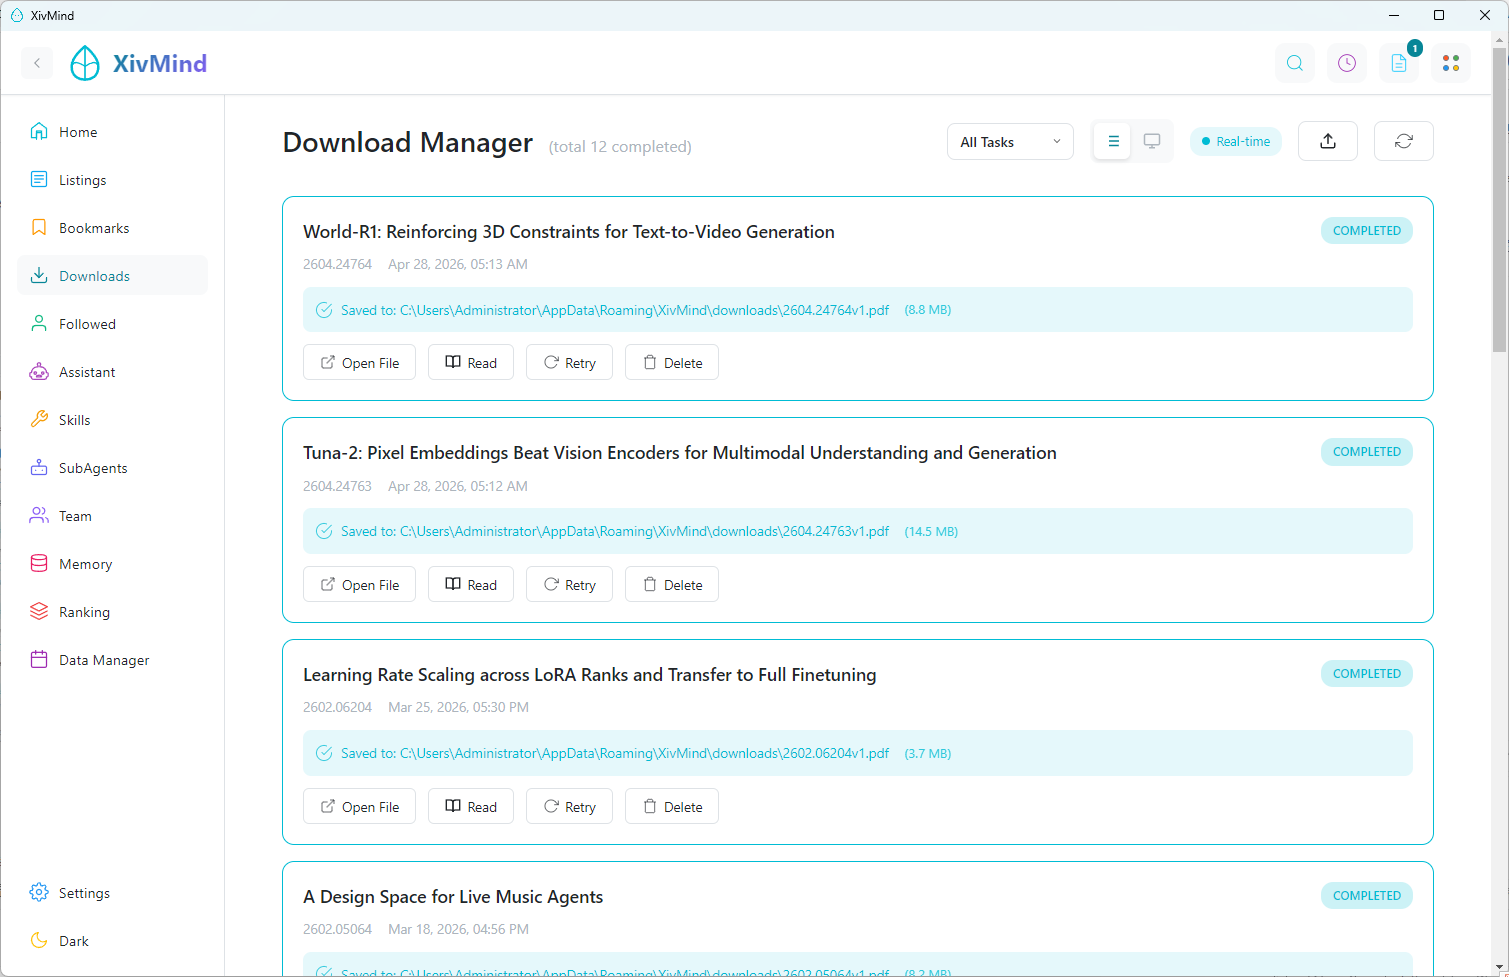Delete the World-R1 download
Screen dimensions: 1509x977
coord(672,363)
